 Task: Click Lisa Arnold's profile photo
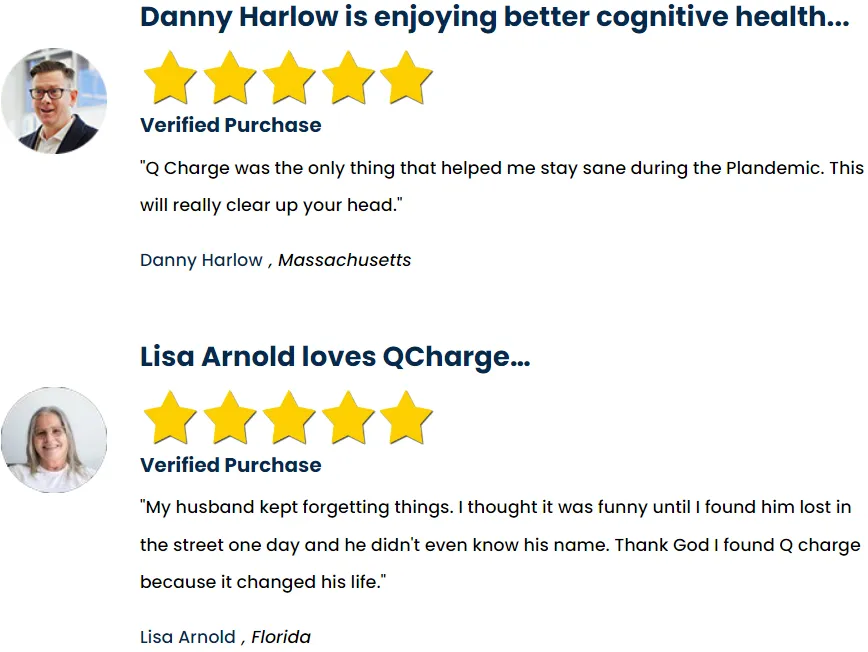pos(54,440)
